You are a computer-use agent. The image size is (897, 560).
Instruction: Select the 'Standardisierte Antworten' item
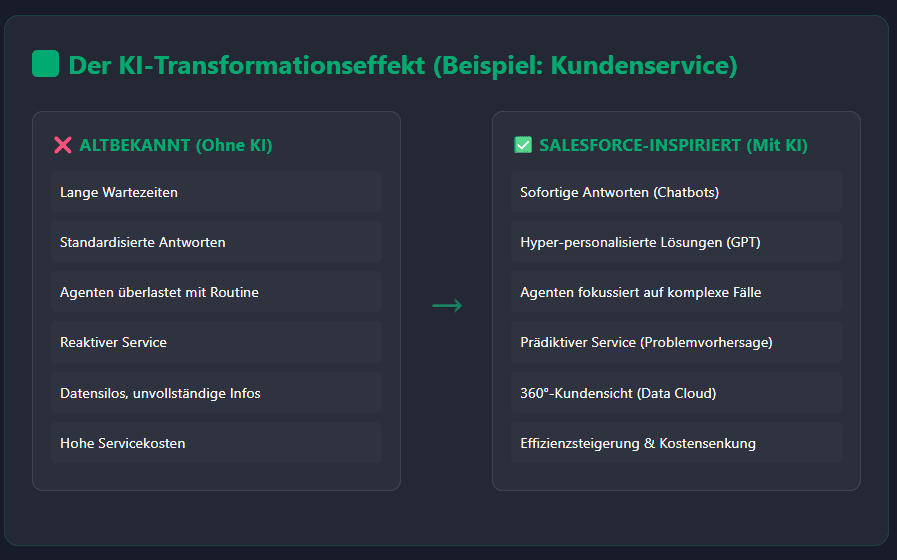[216, 242]
